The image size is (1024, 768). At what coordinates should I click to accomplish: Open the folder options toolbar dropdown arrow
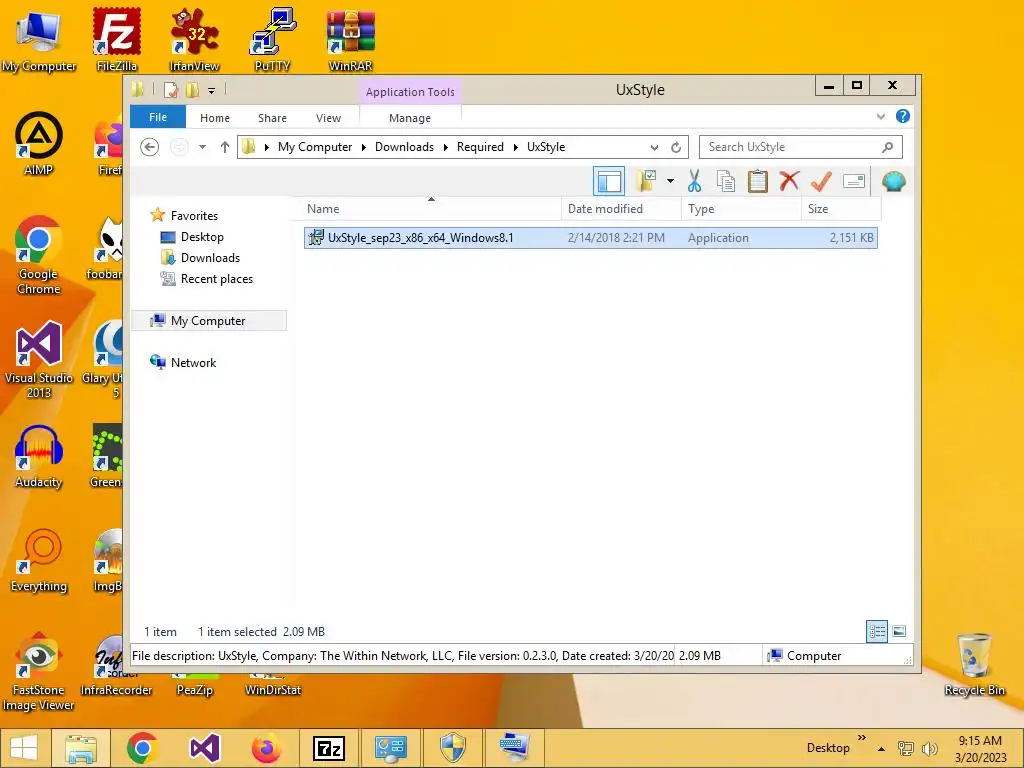tap(670, 181)
